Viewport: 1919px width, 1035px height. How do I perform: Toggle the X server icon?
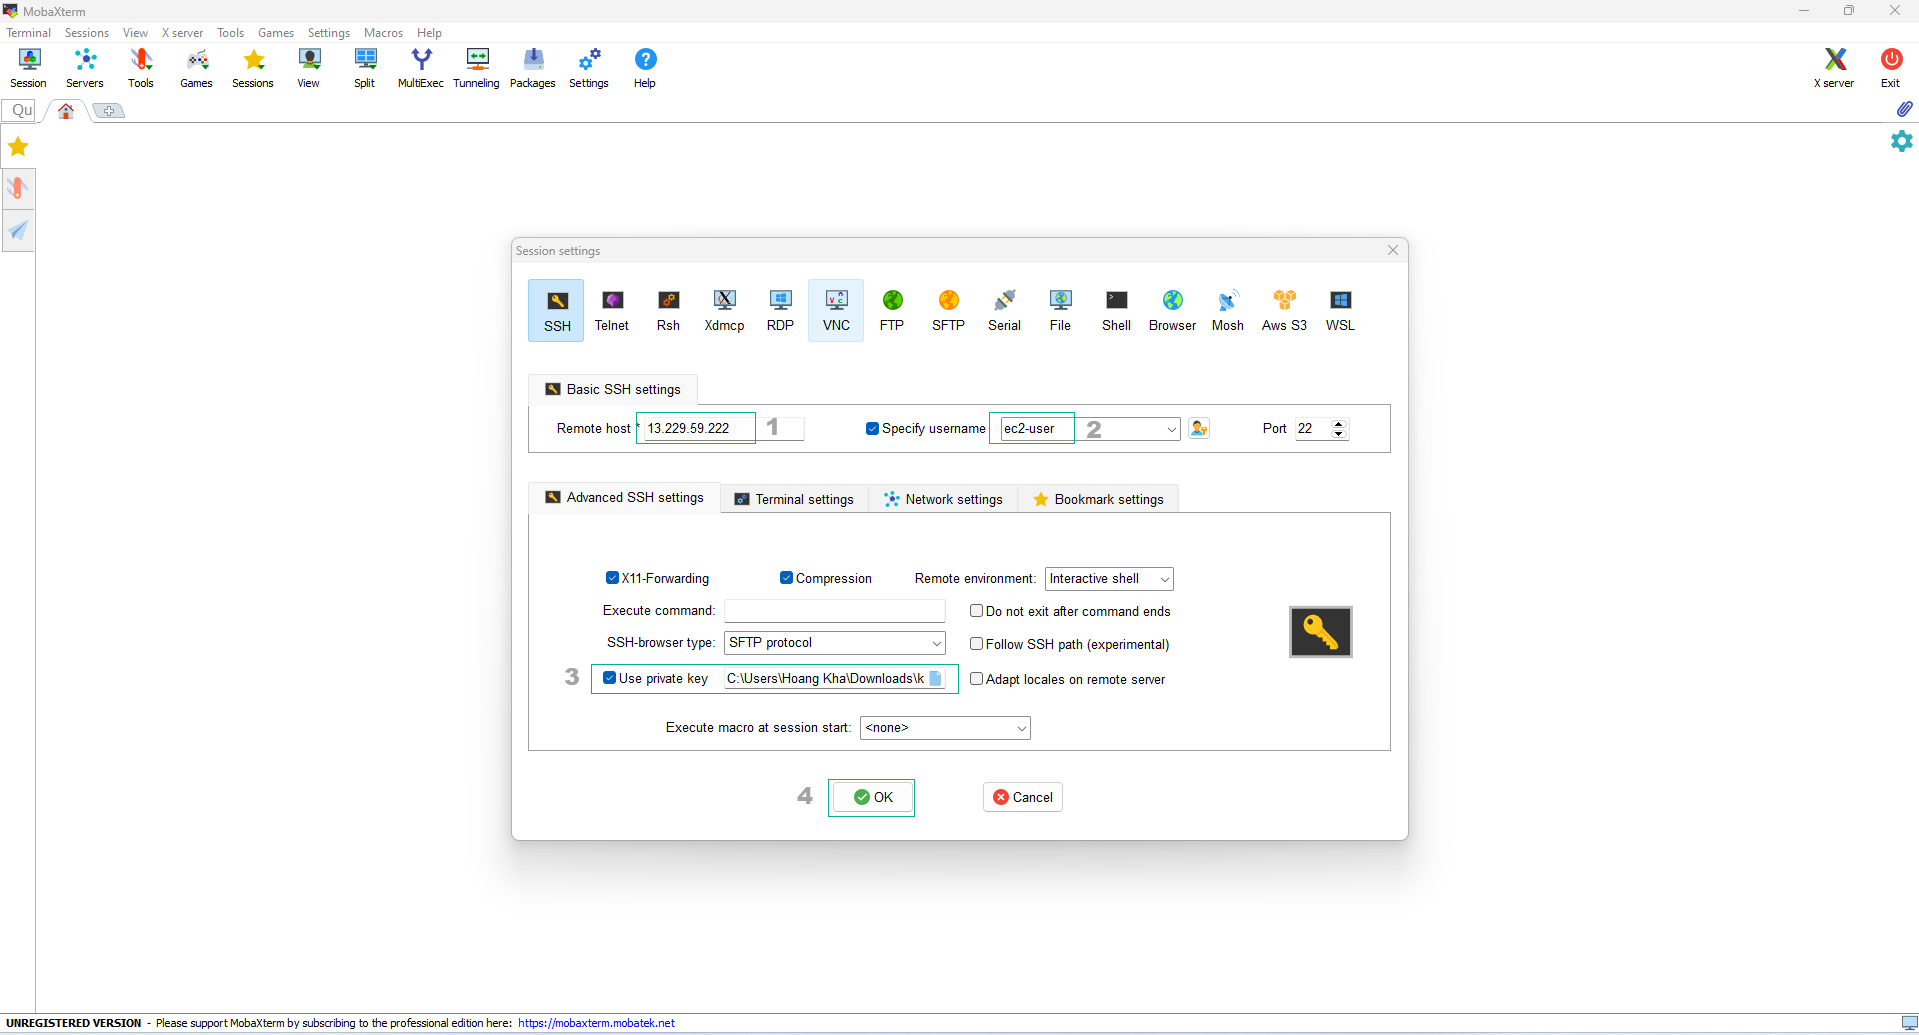point(1834,68)
